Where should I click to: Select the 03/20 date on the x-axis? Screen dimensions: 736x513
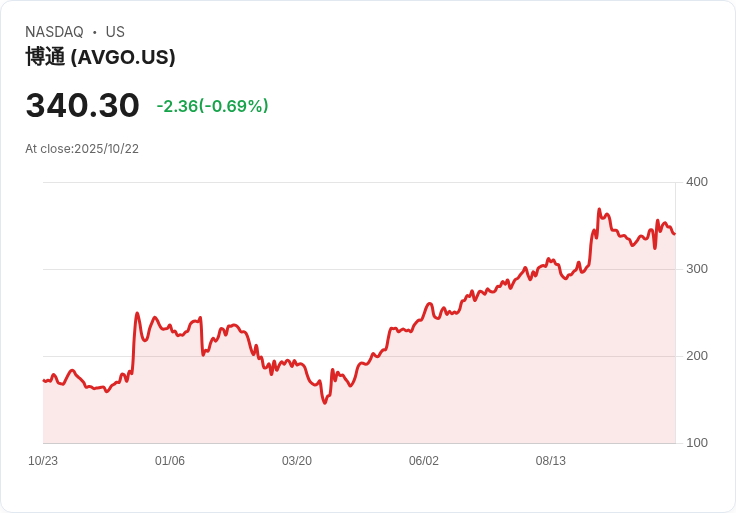pos(297,461)
